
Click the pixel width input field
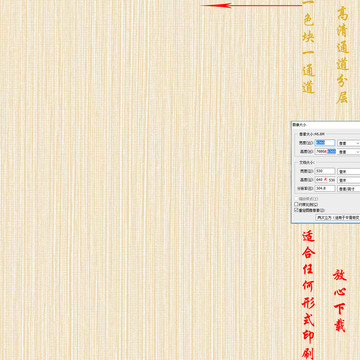[x=325, y=143]
